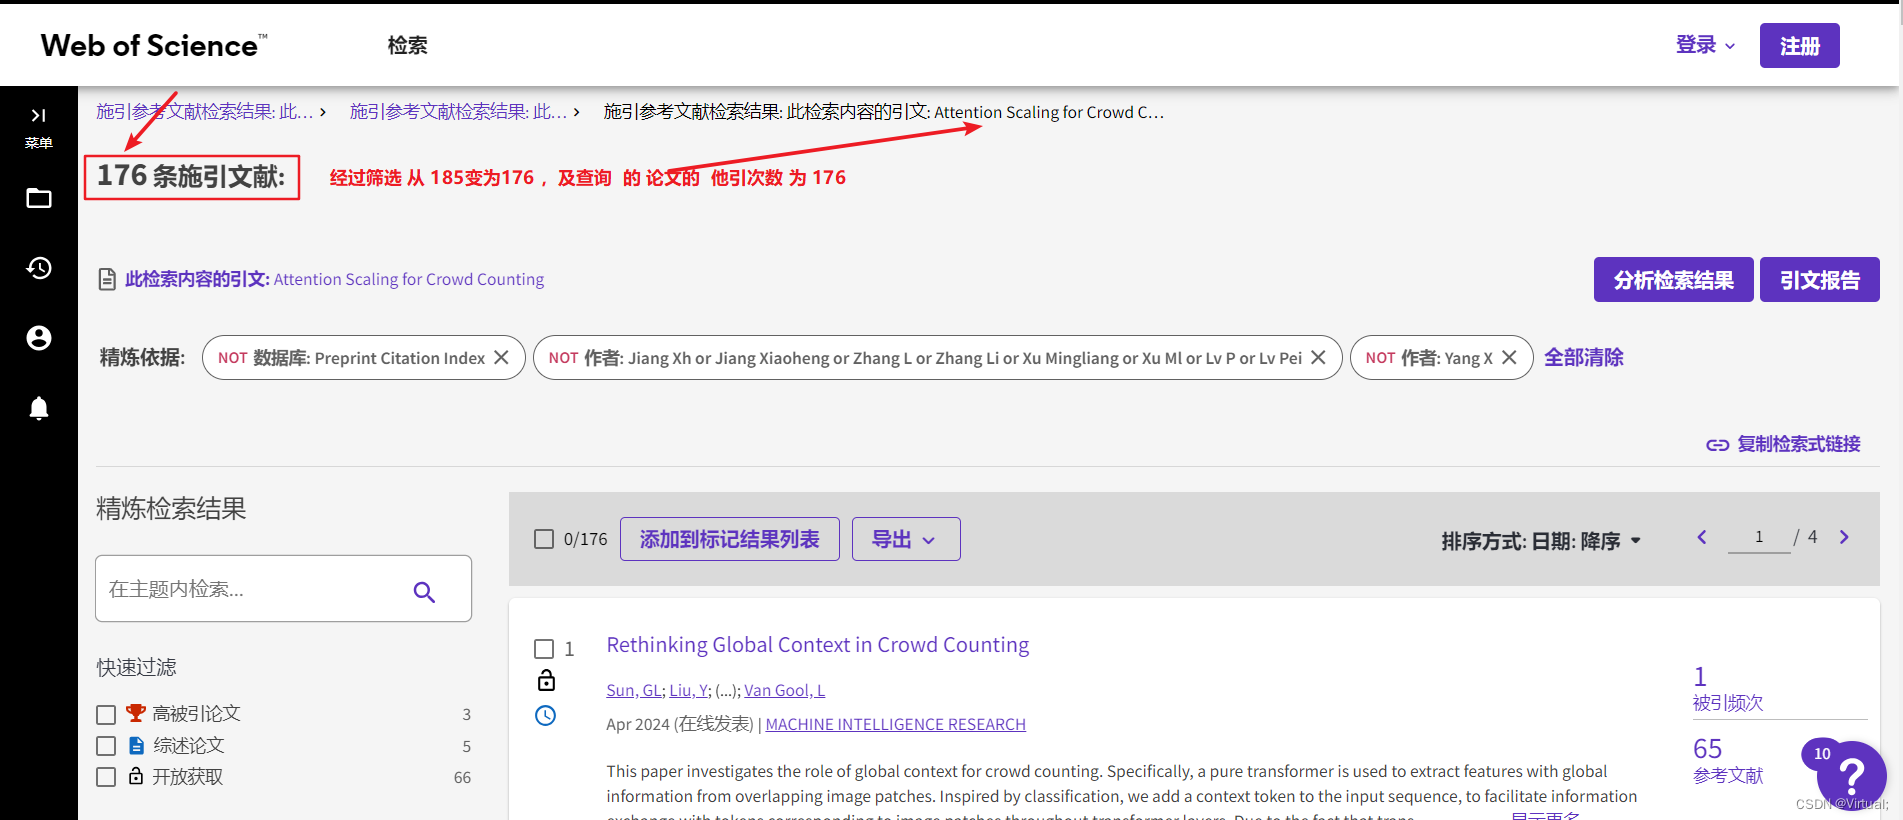
Task: Go to previous results page arrow
Action: 1702,537
